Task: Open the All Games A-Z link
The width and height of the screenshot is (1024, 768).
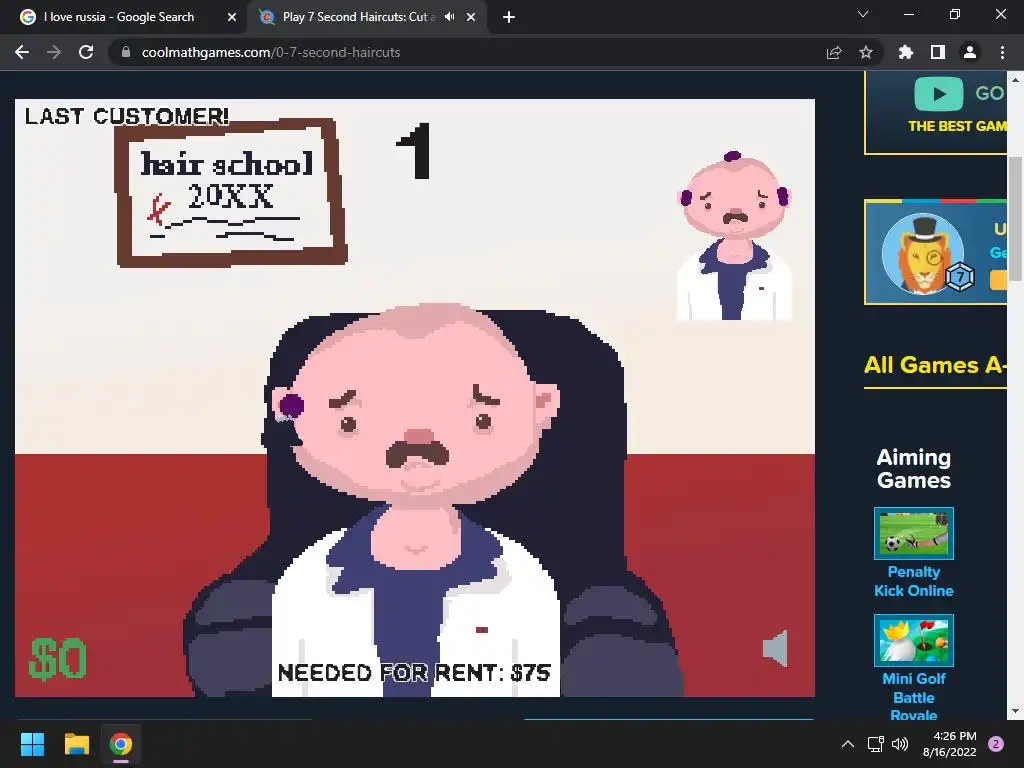Action: tap(935, 364)
